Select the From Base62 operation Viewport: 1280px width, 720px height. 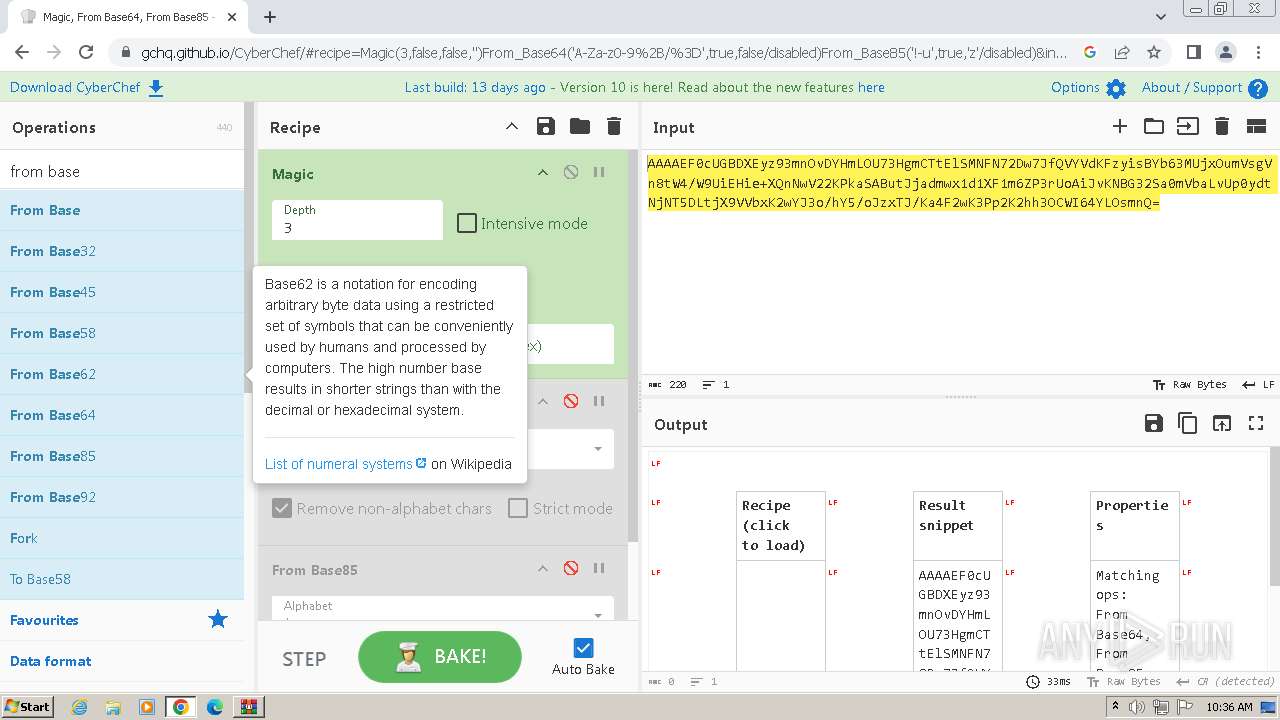tap(122, 374)
